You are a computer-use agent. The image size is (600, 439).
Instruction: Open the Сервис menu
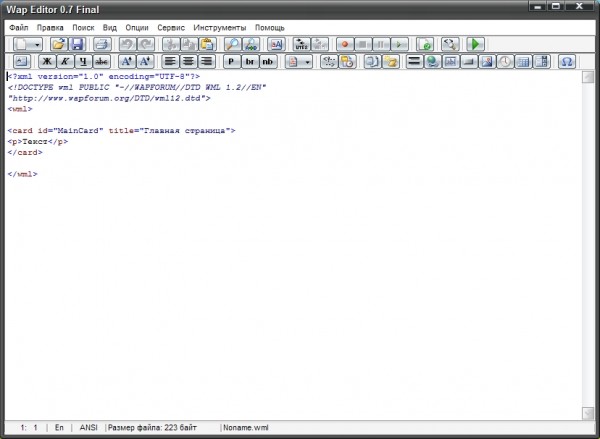tap(171, 28)
